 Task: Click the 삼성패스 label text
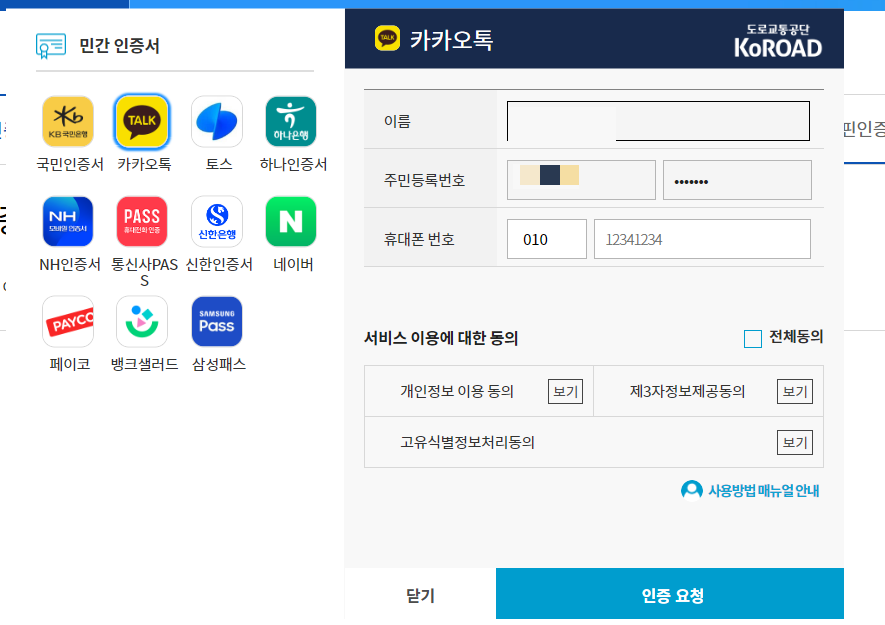click(x=219, y=364)
